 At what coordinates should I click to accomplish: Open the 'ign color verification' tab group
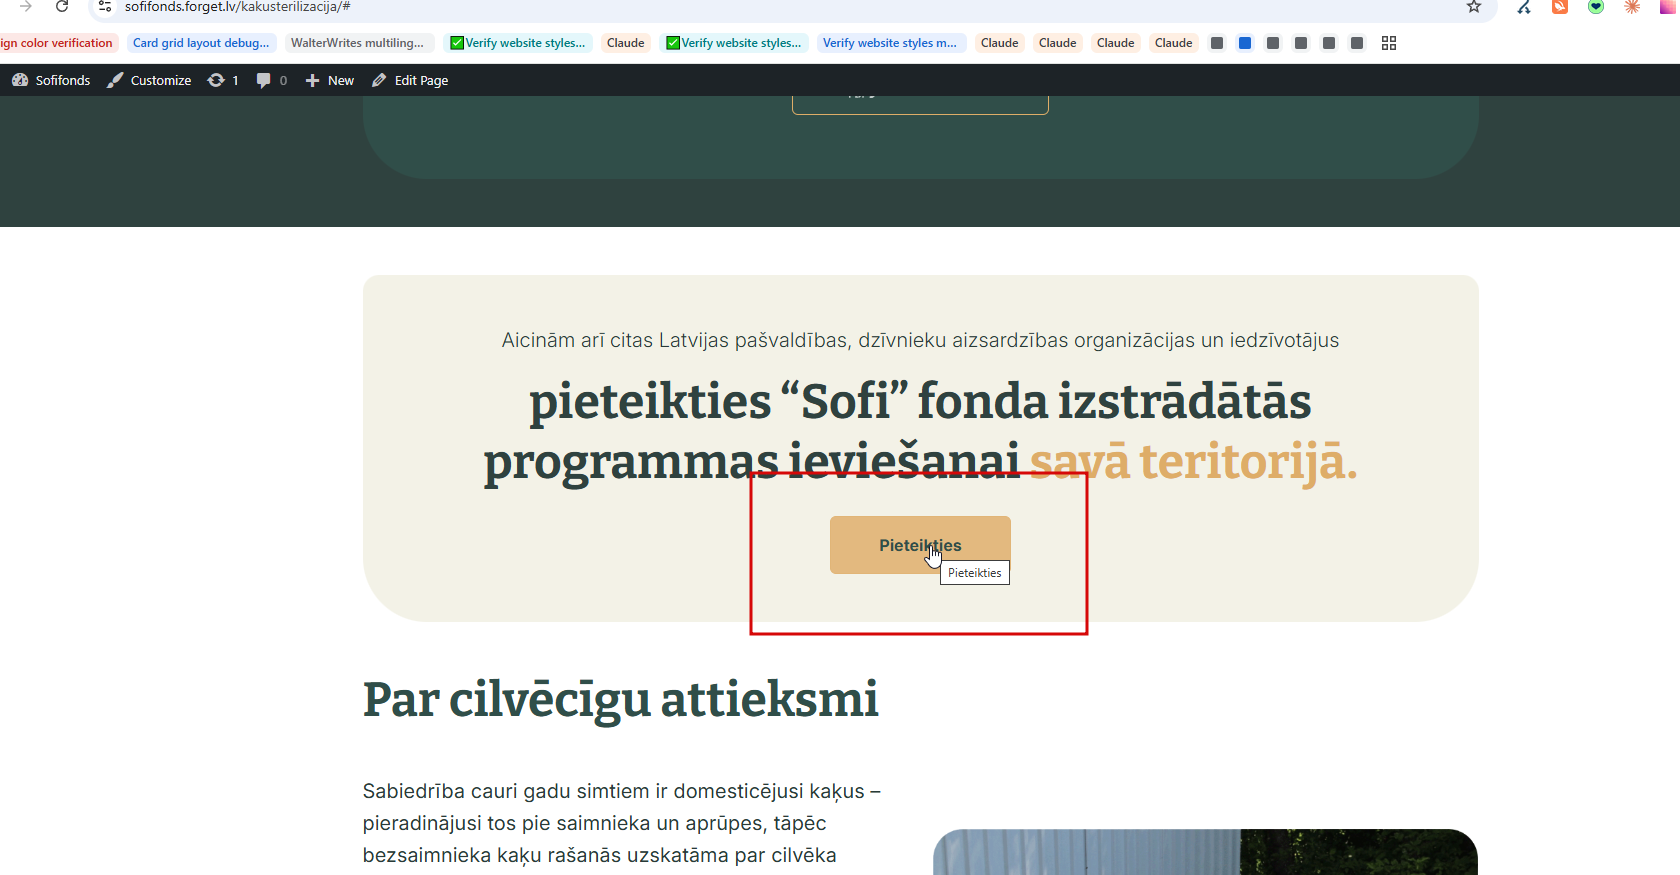58,43
